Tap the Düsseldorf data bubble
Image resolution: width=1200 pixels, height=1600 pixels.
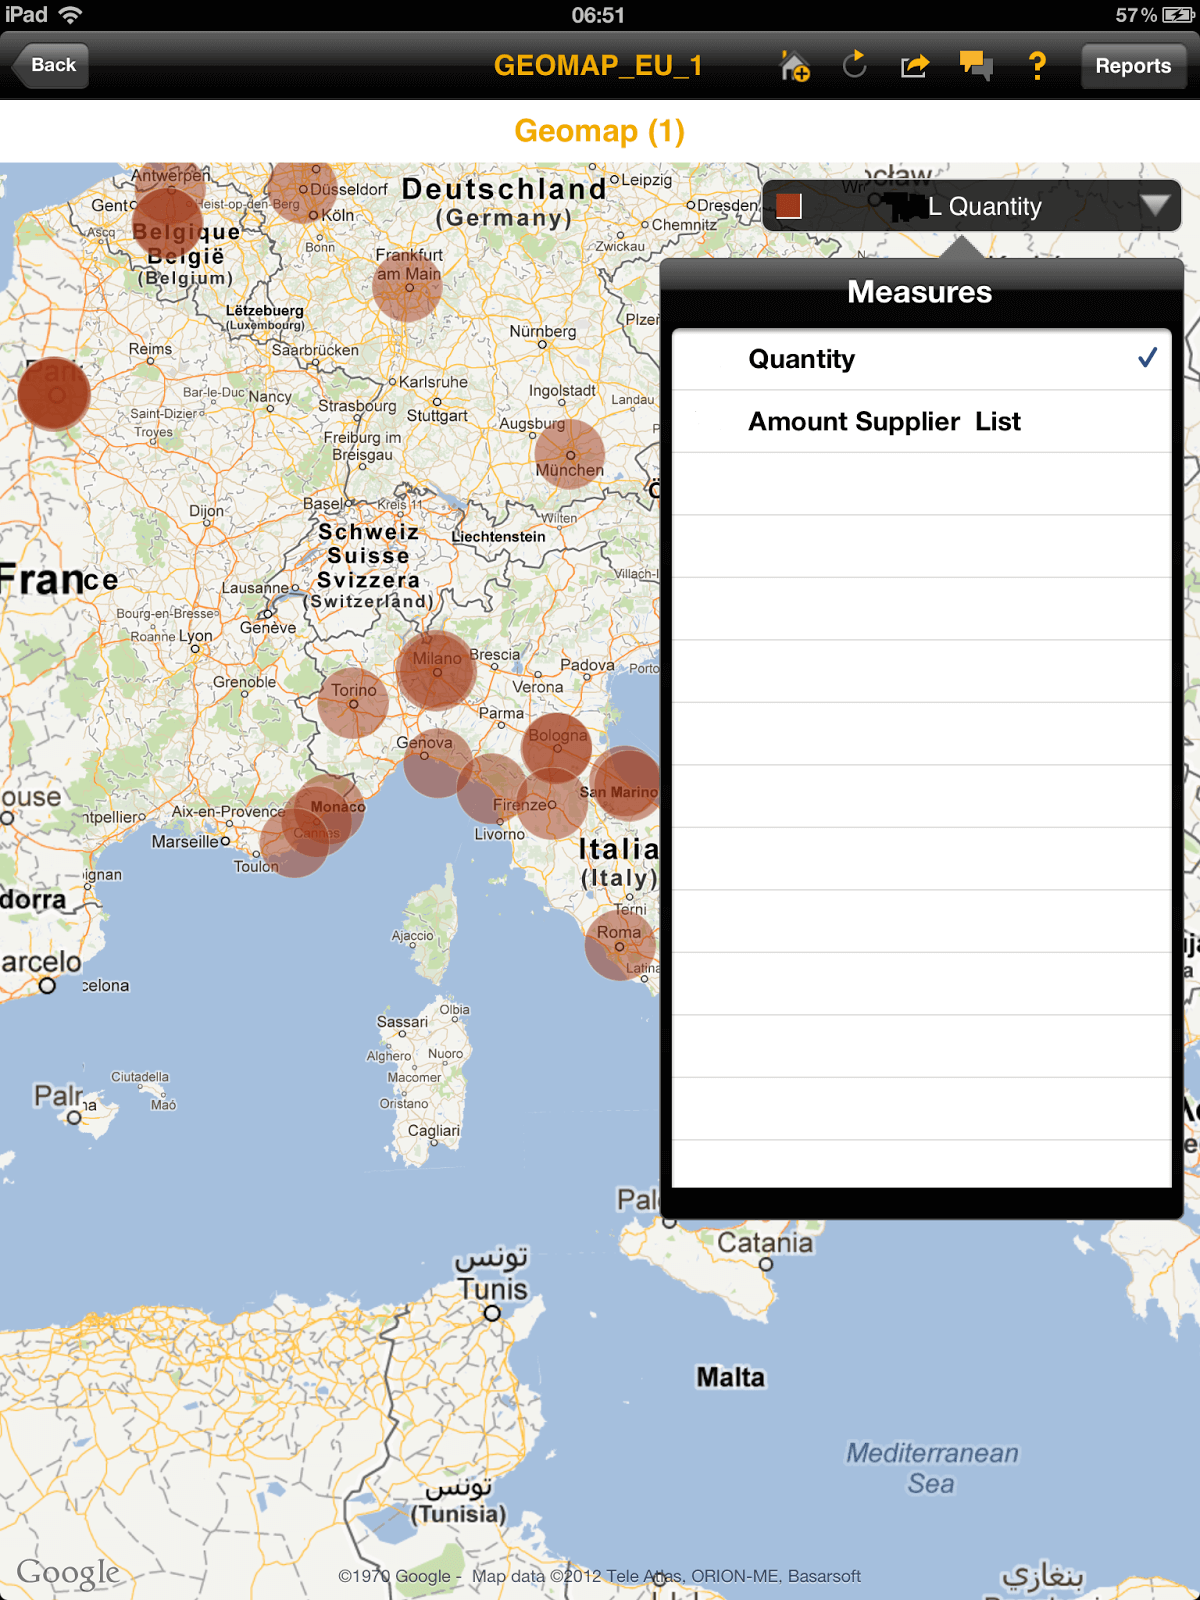point(303,189)
